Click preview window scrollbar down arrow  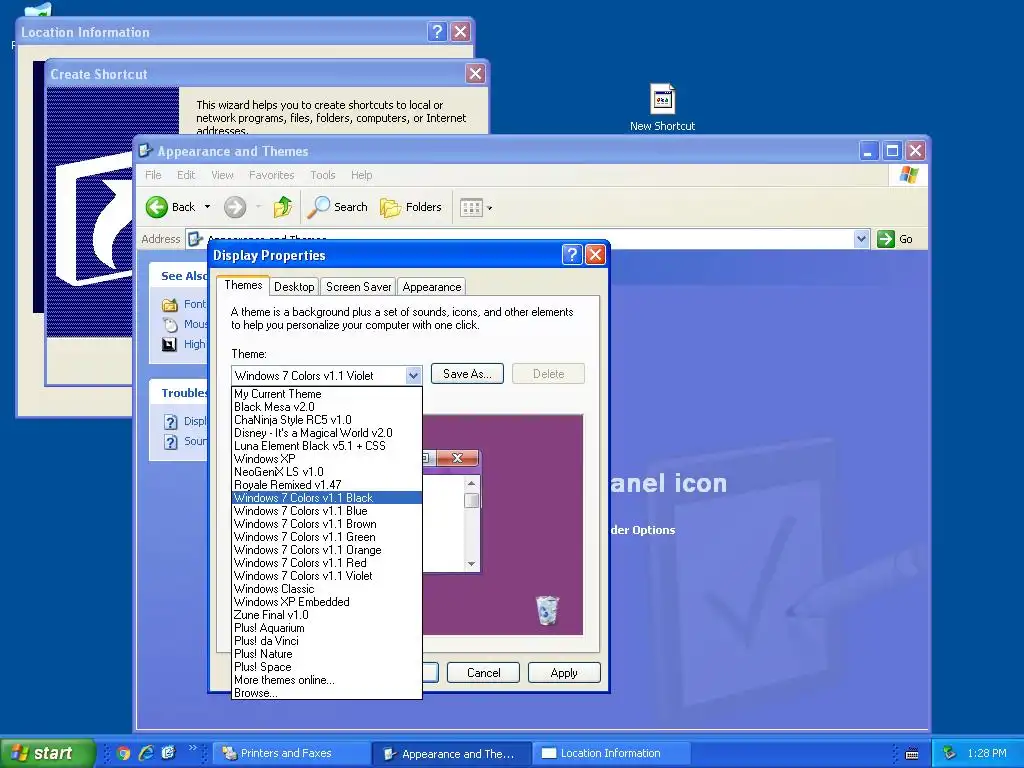click(x=472, y=564)
